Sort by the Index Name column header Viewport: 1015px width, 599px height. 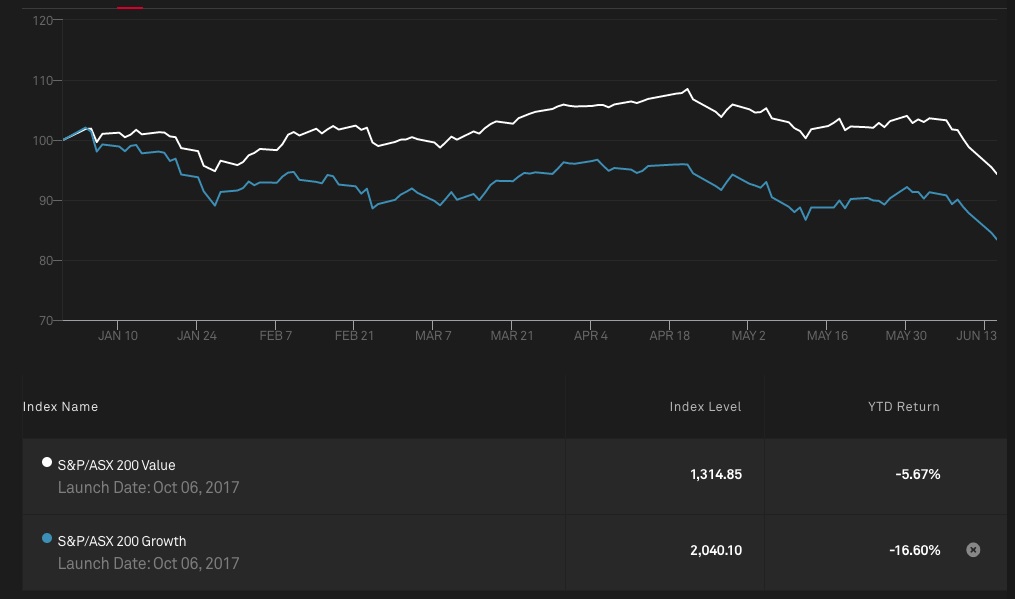61,407
